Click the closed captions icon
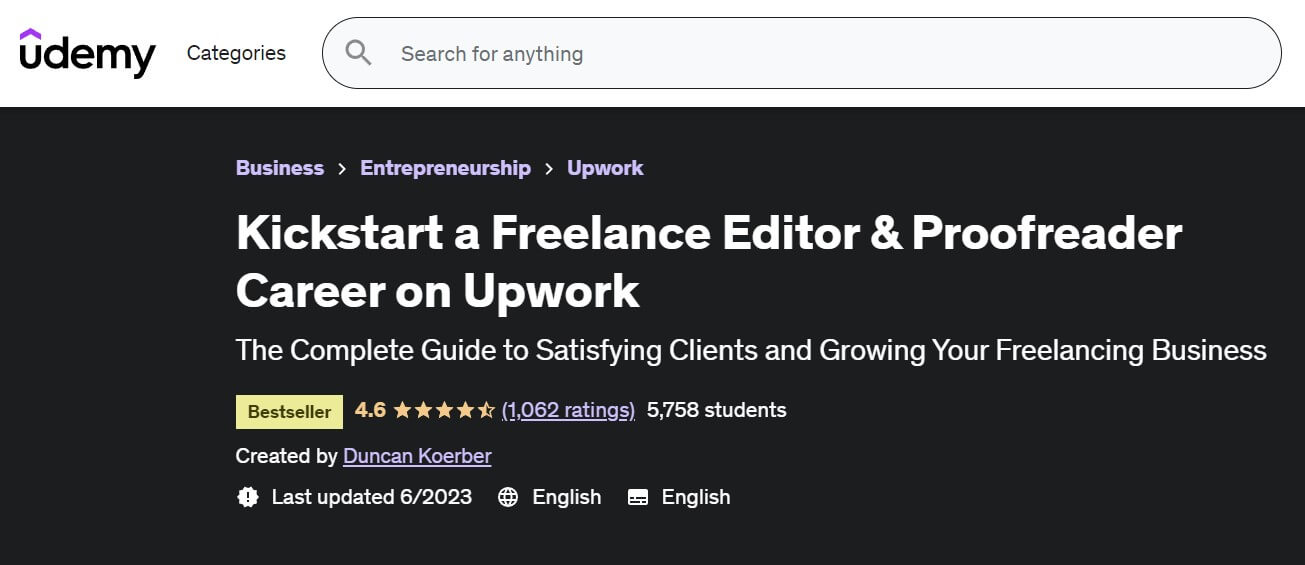 pyautogui.click(x=638, y=497)
